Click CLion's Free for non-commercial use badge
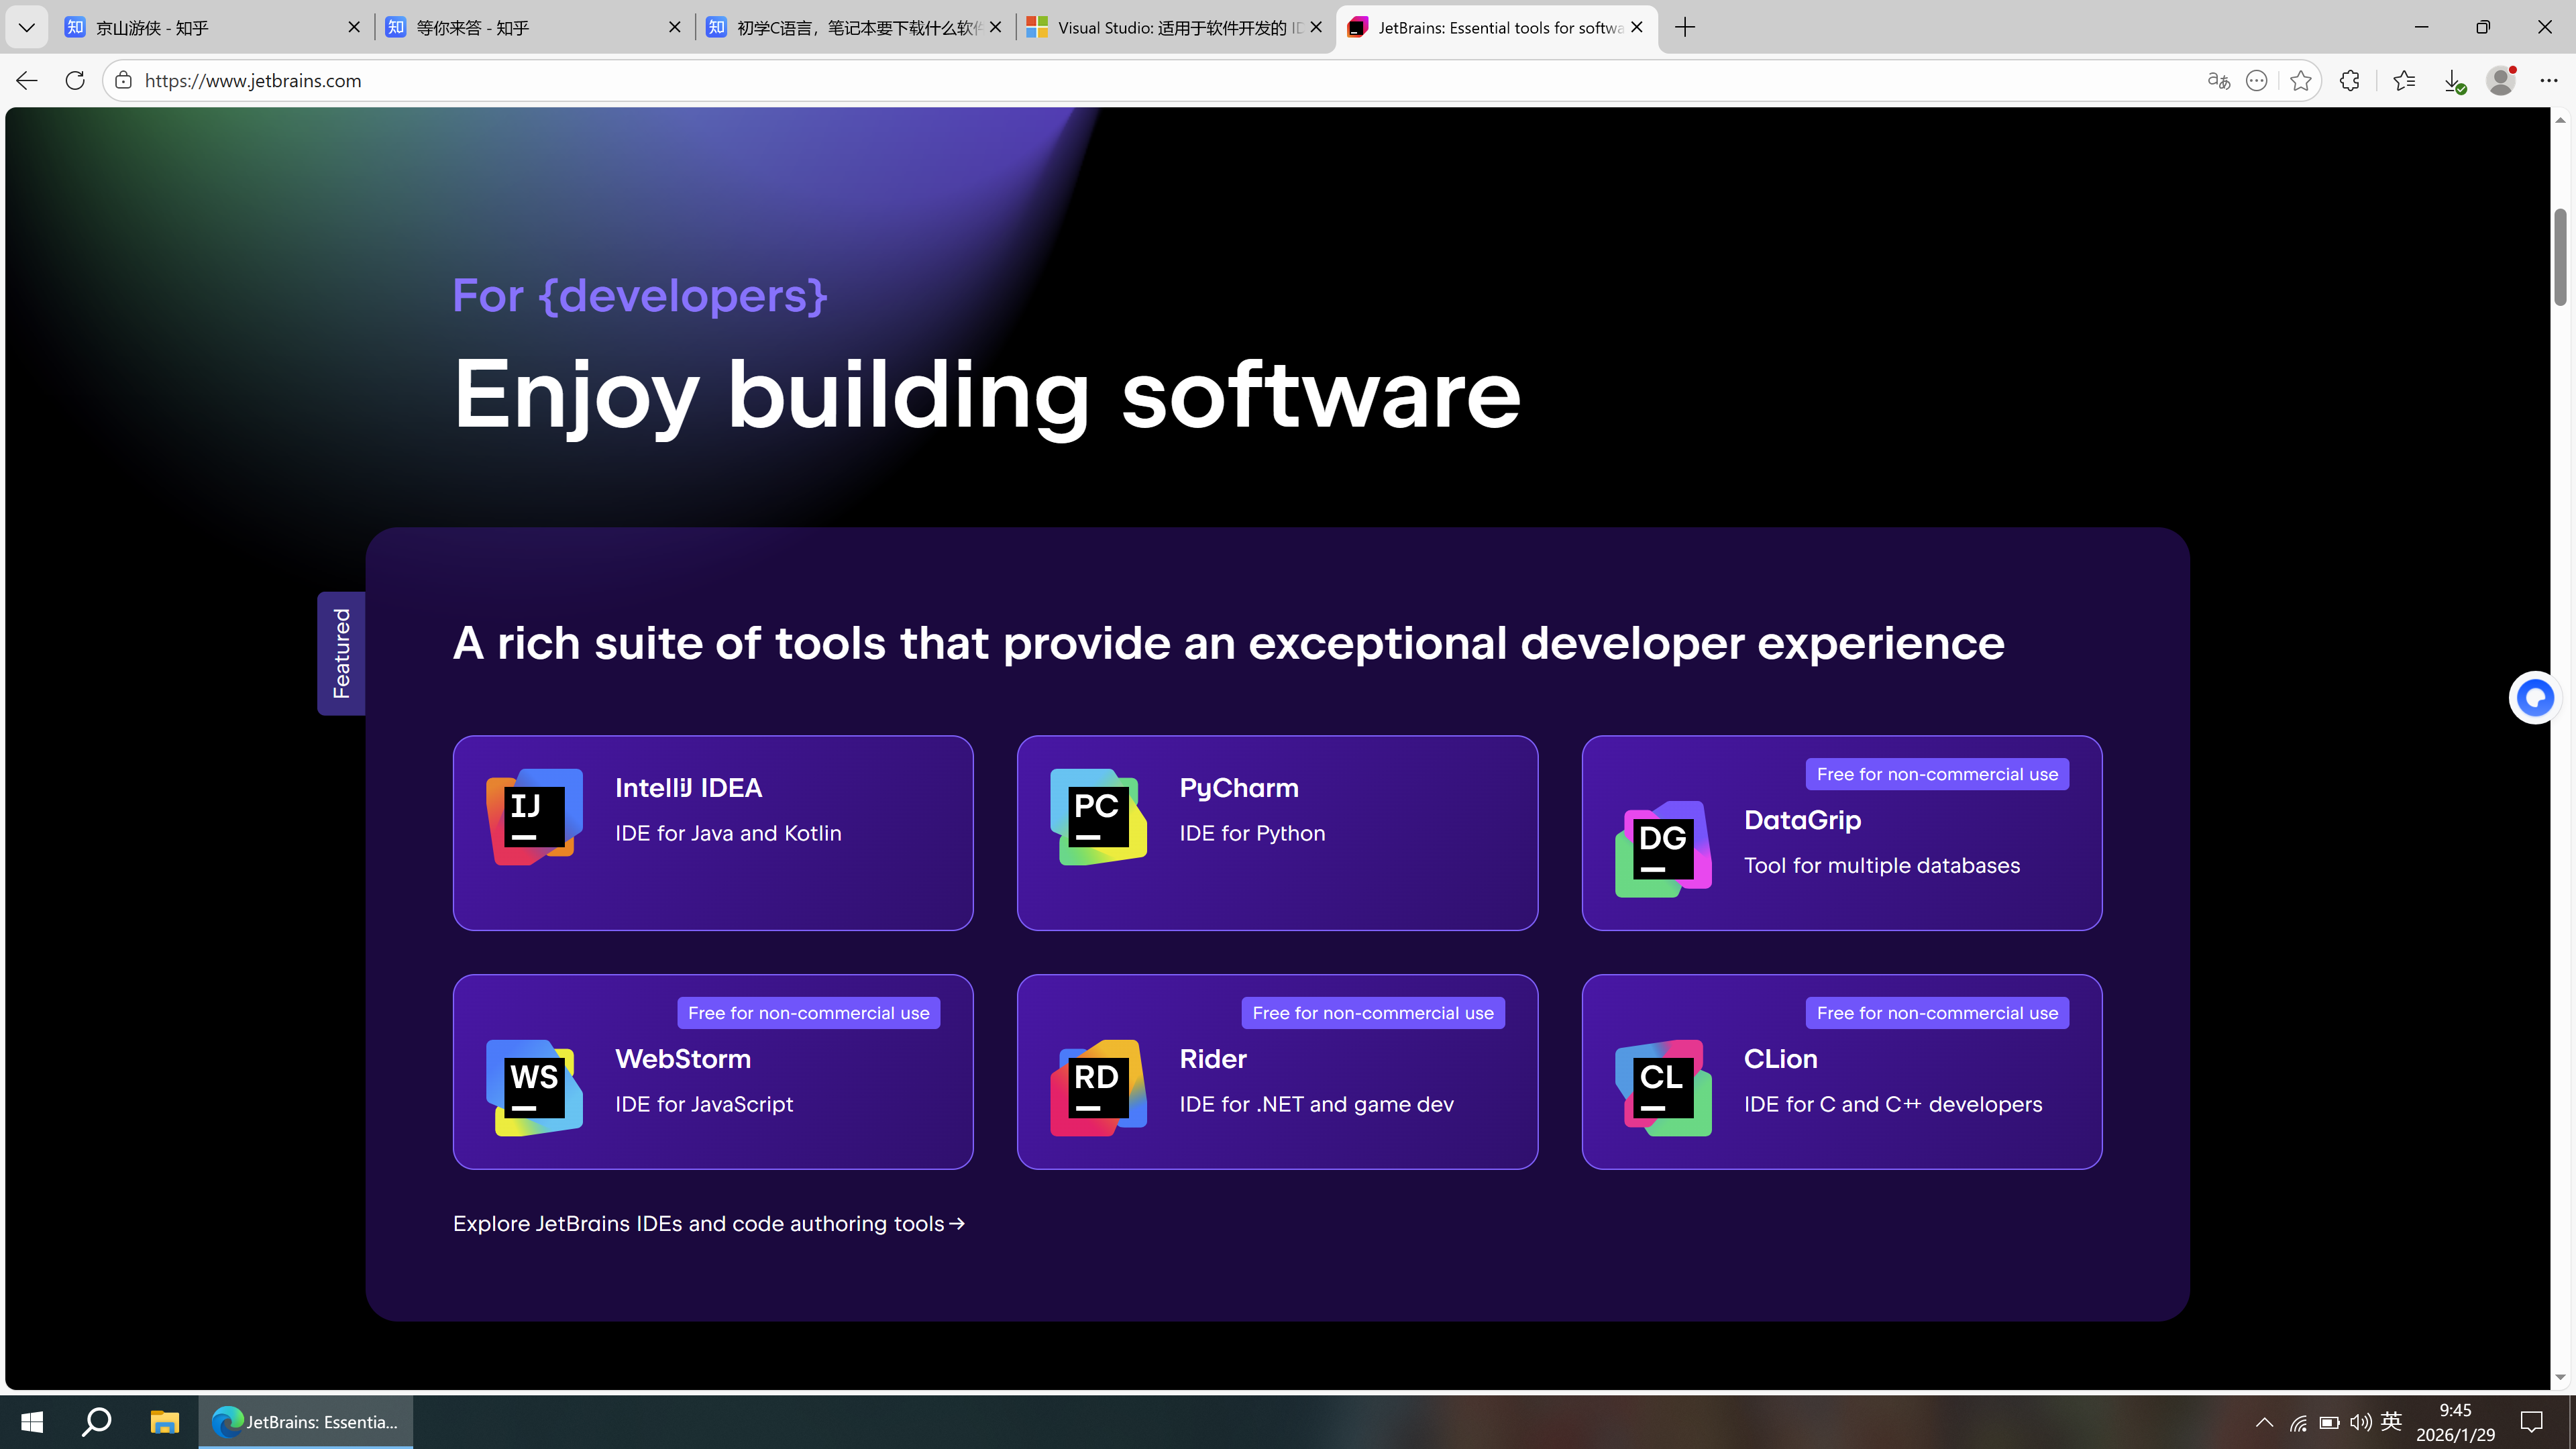This screenshot has height=1449, width=2576. 1937,1013
